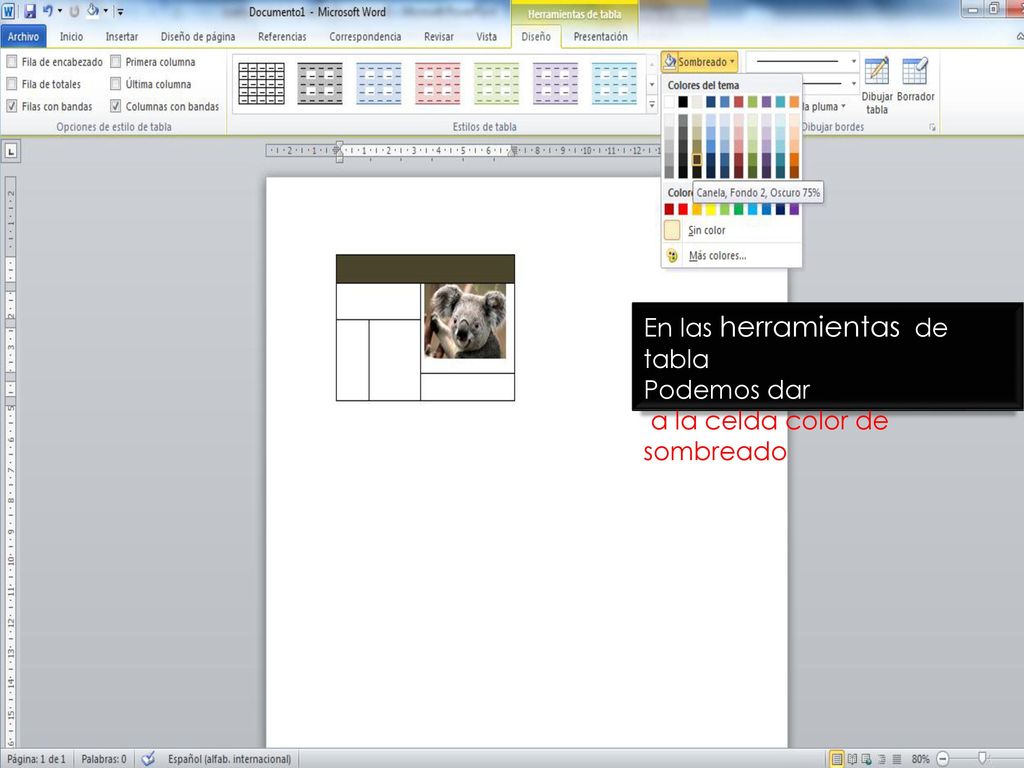The width and height of the screenshot is (1024, 768).
Task: Switch to the Correspondencia tab
Action: [x=365, y=37]
